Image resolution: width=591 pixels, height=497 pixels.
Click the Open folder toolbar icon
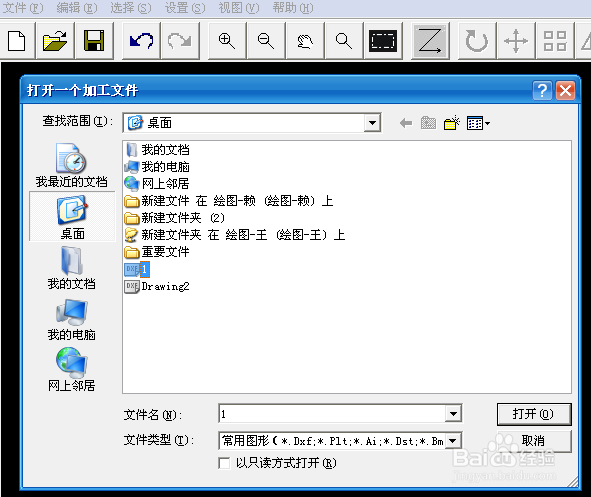click(x=55, y=41)
